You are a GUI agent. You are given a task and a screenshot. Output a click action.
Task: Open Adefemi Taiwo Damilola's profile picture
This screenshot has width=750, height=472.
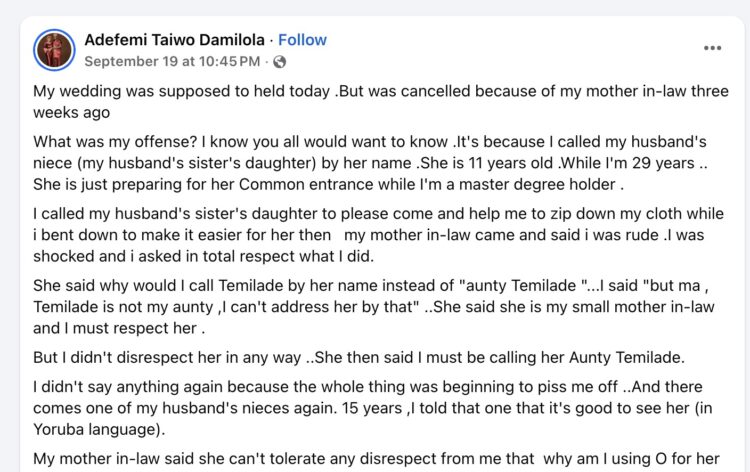tap(54, 49)
